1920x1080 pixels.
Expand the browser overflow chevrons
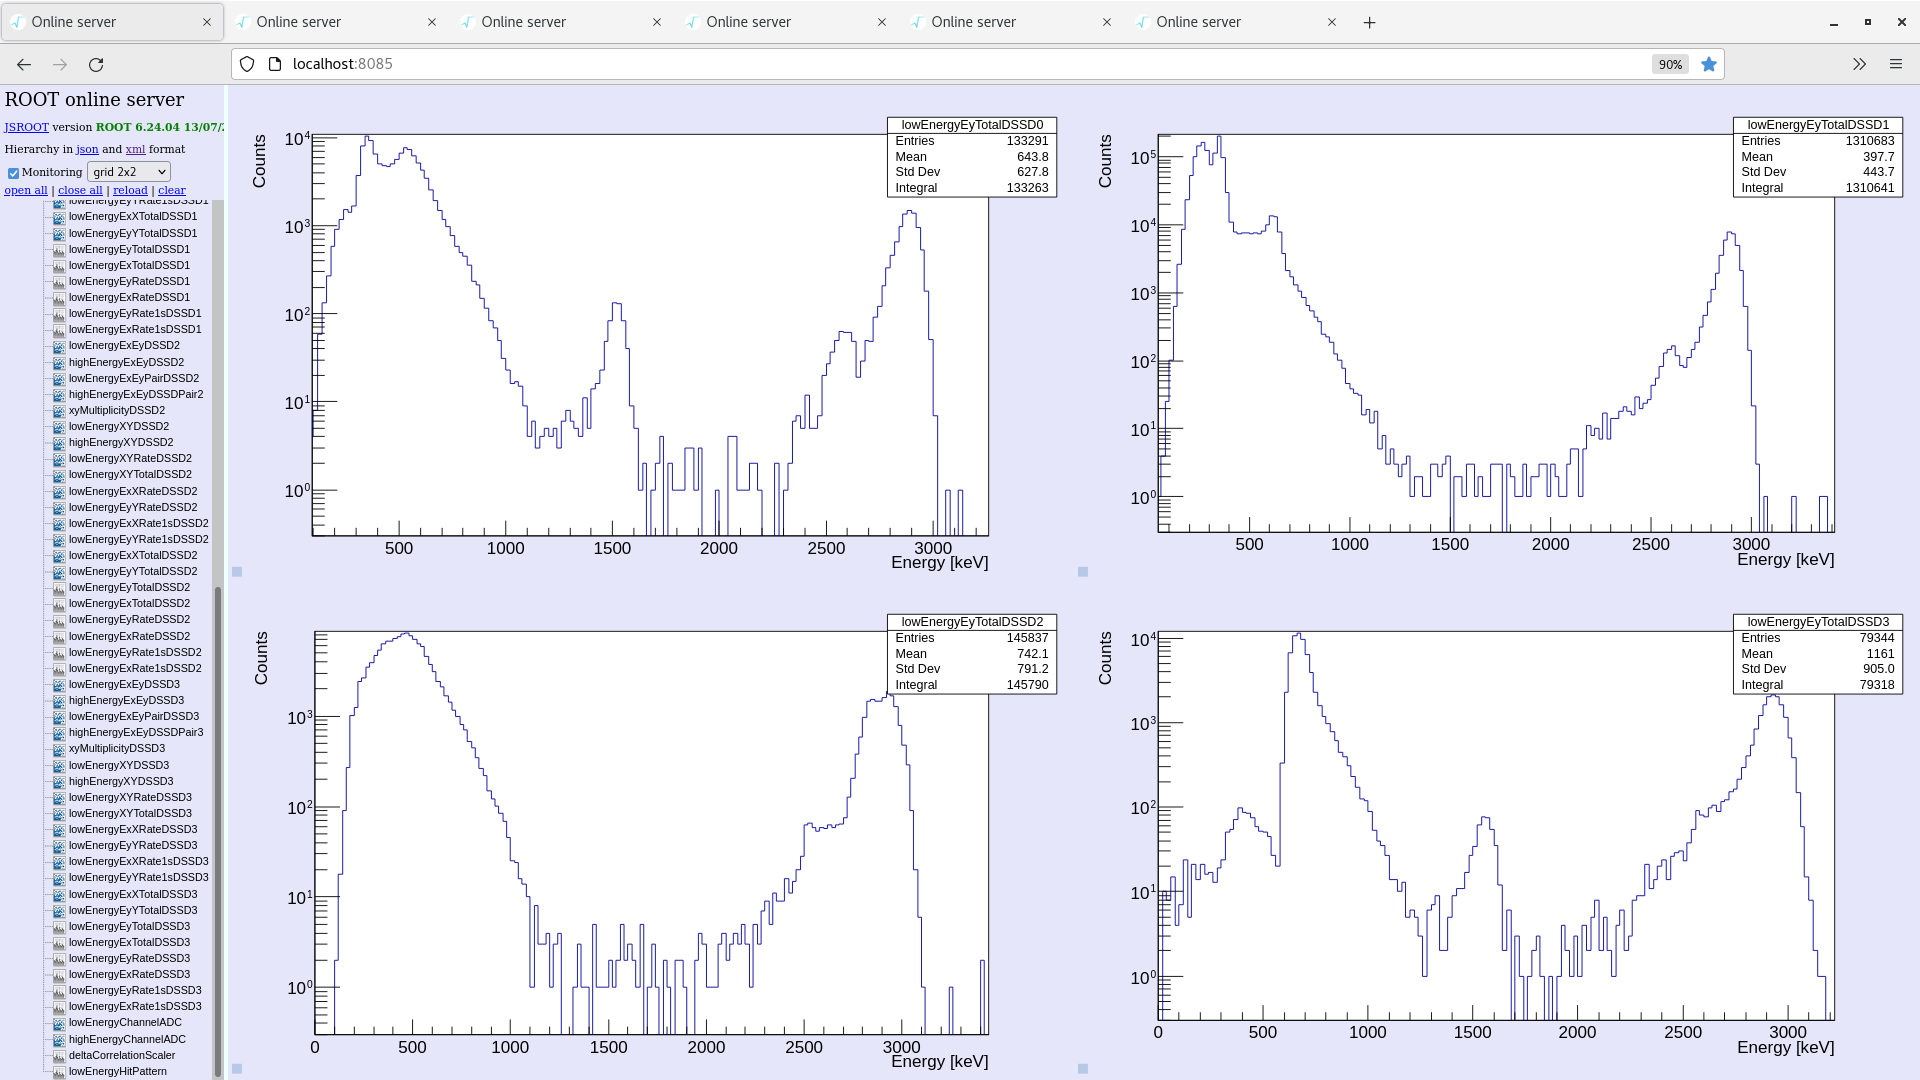click(x=1859, y=64)
